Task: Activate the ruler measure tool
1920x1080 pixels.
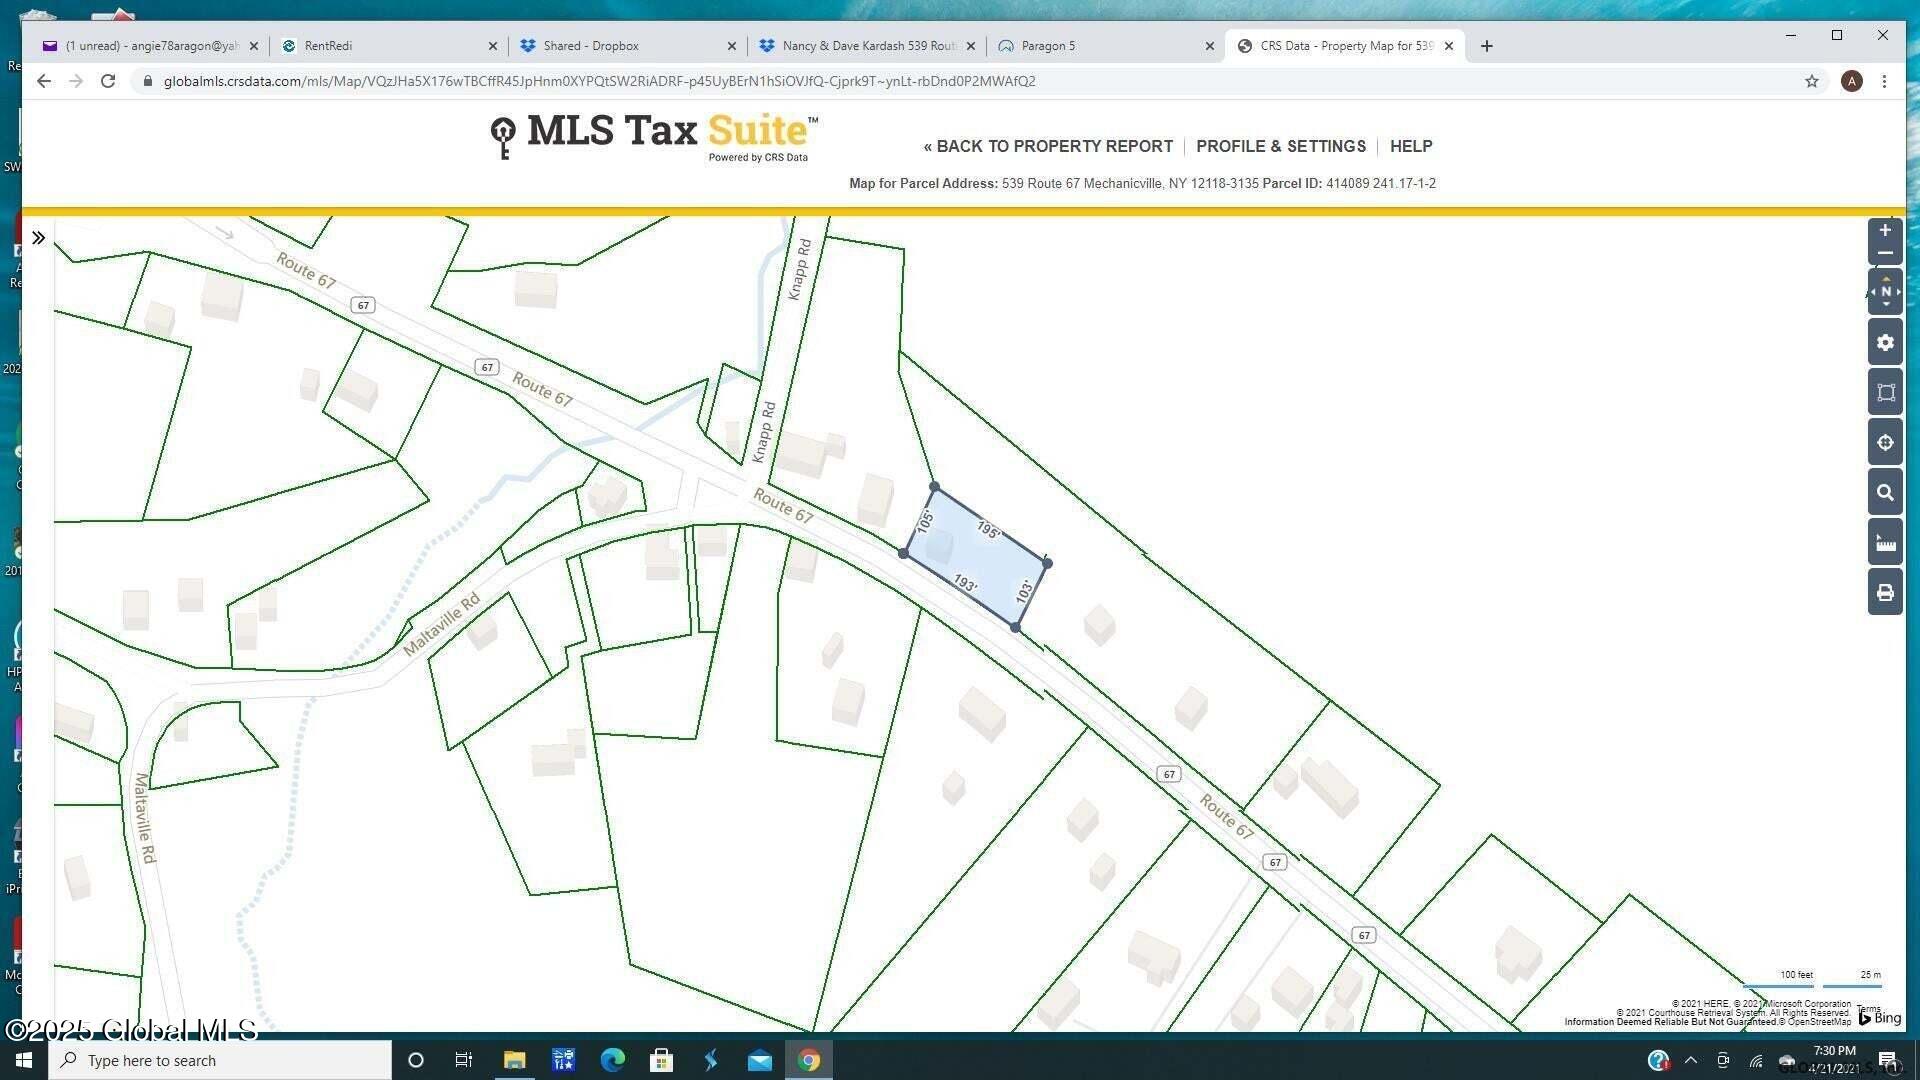Action: (1885, 543)
